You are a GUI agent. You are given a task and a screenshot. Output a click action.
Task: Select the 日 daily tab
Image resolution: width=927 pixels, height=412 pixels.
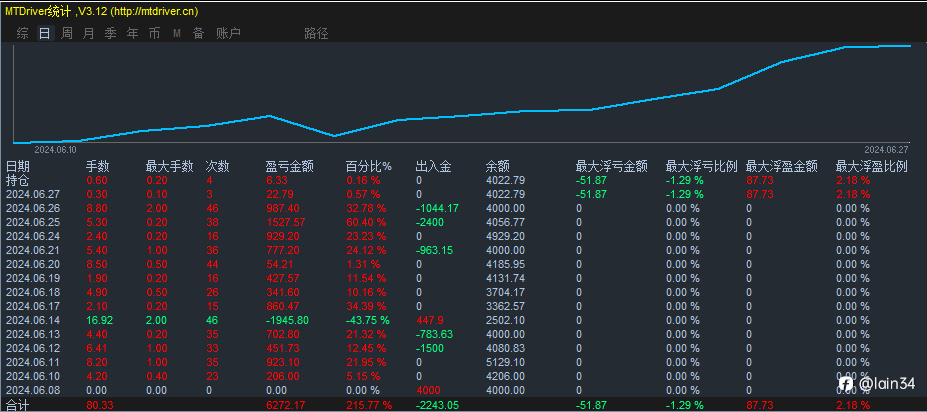[x=44, y=34]
